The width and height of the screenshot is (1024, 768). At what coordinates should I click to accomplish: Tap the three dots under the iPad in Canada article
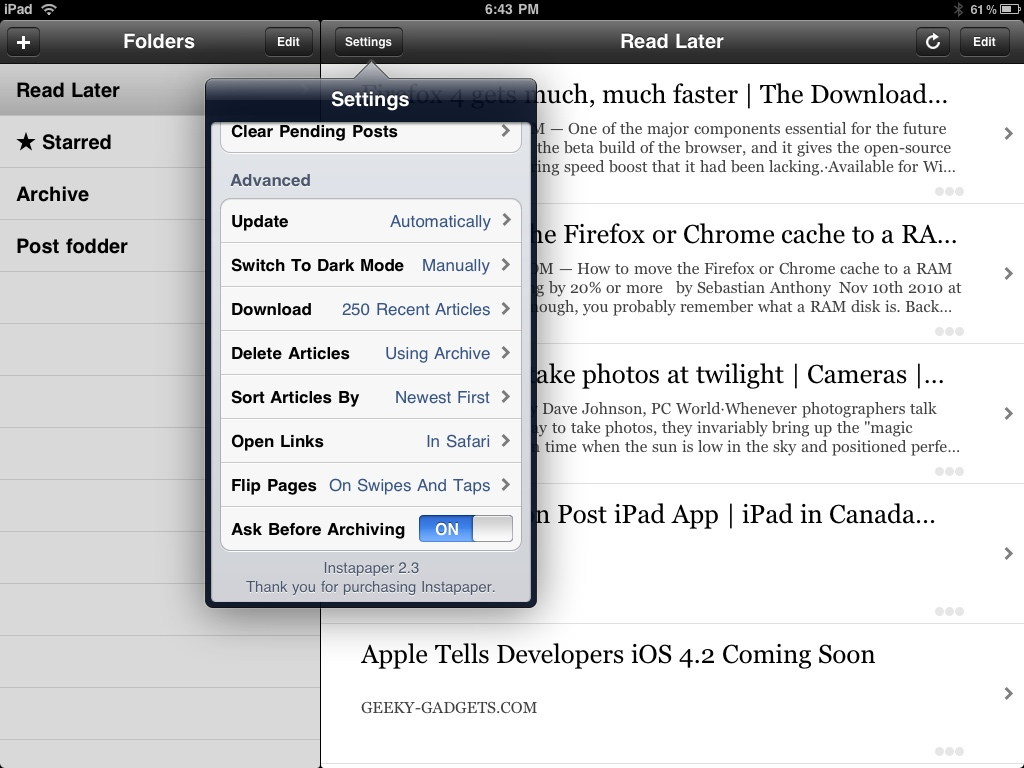(949, 611)
